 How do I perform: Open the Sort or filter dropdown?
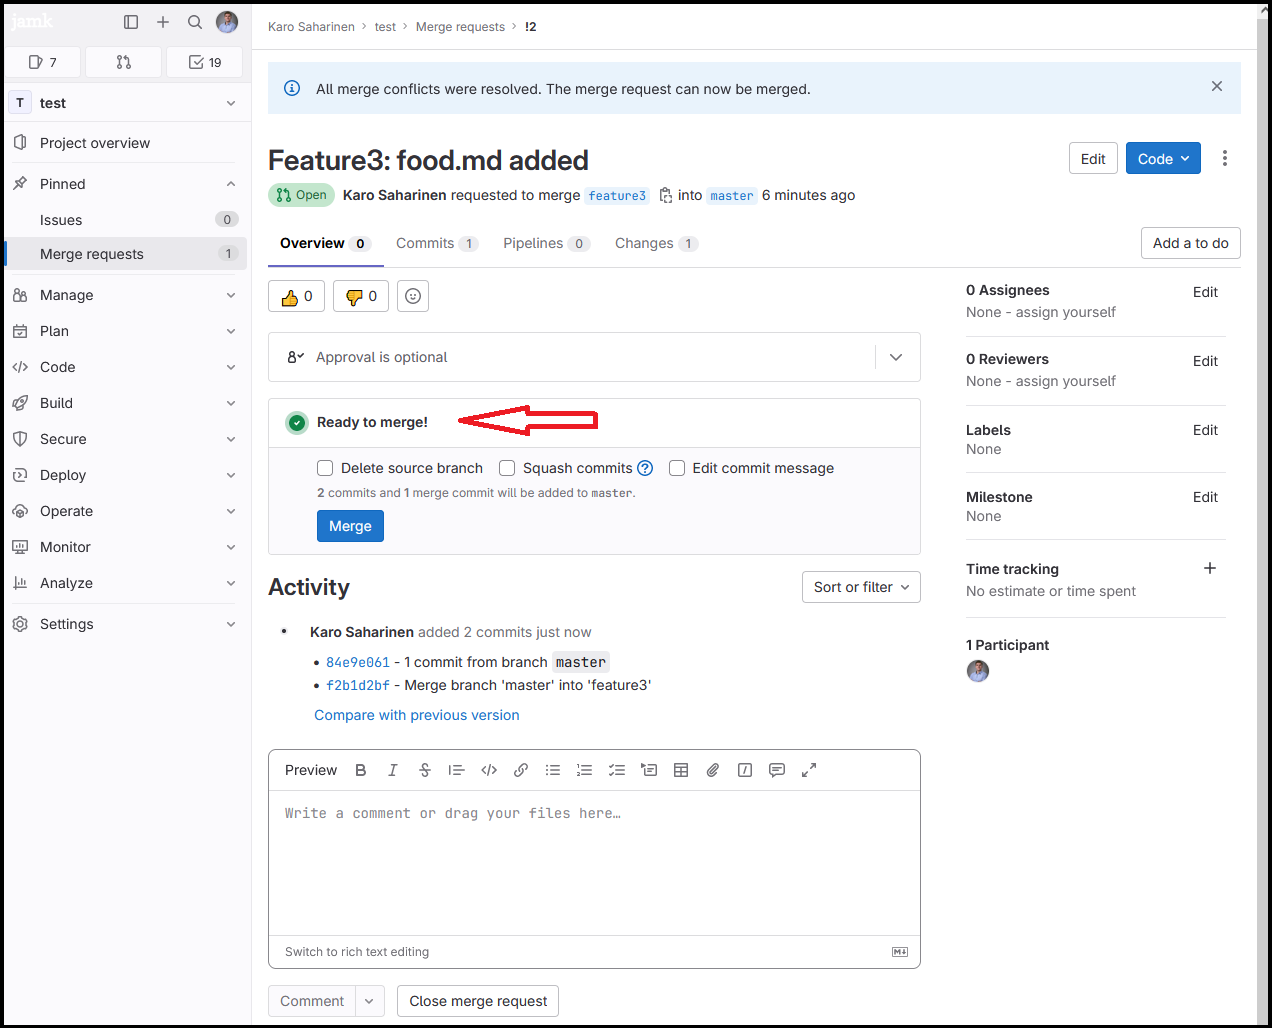(x=861, y=587)
